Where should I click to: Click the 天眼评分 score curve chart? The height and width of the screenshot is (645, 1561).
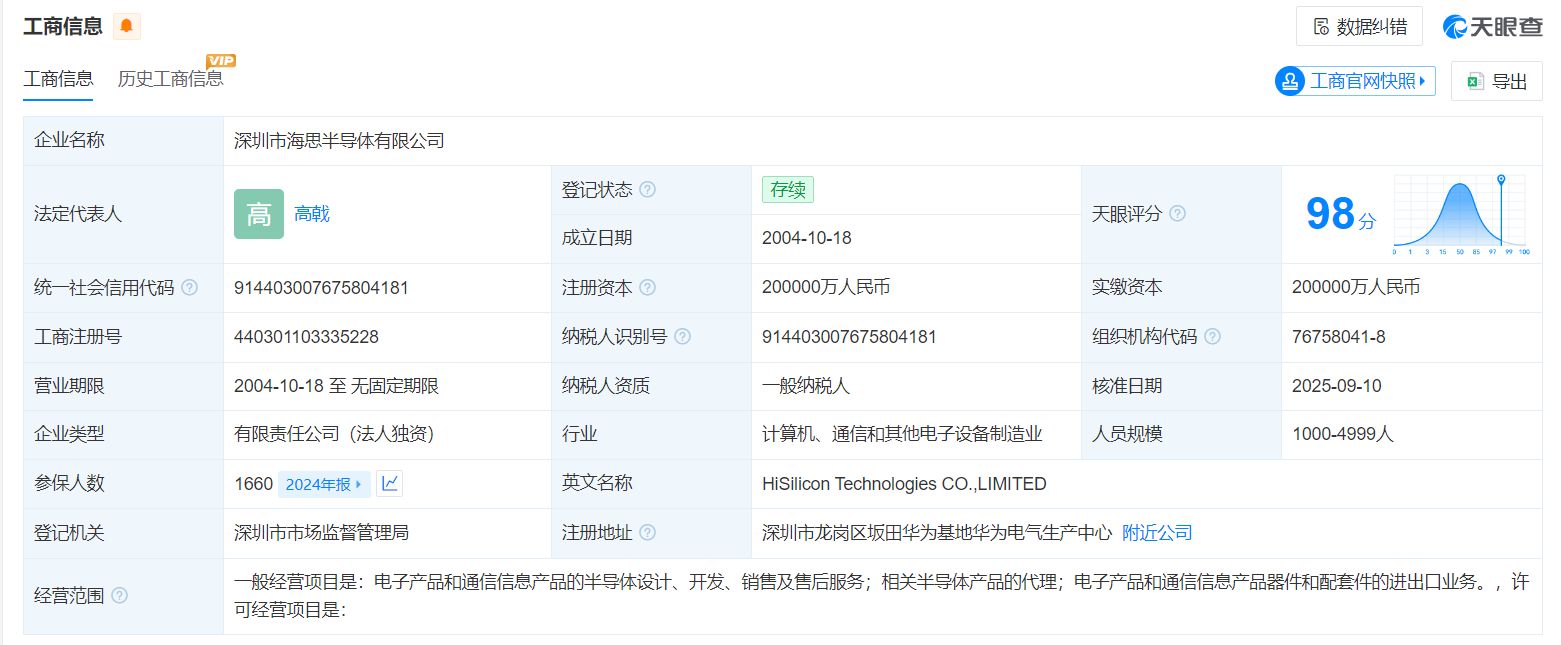tap(1458, 212)
